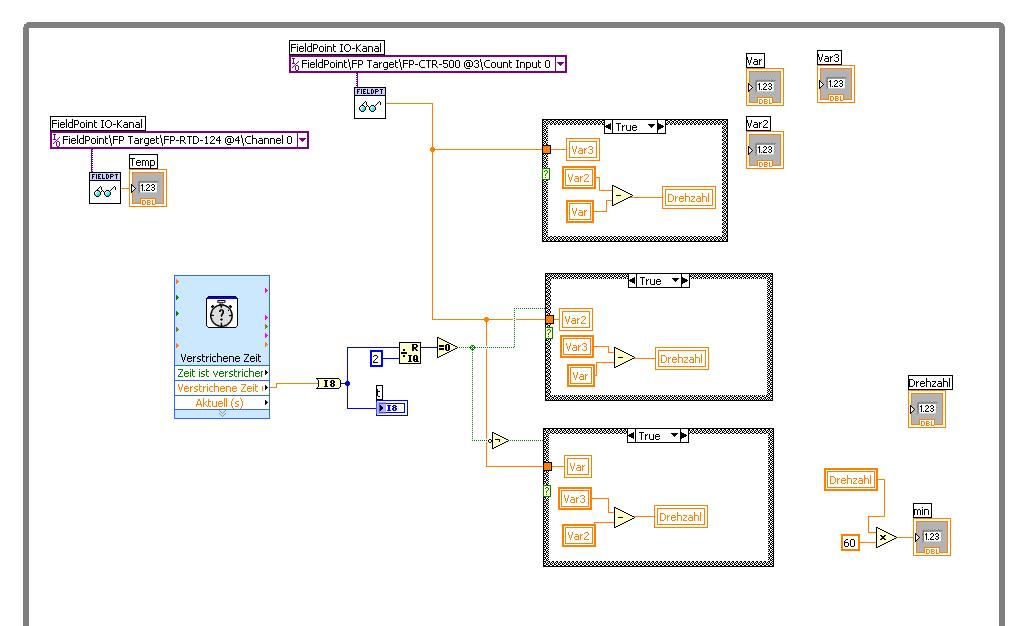
Task: Select the subtract node in the bottom case structure
Action: [624, 518]
